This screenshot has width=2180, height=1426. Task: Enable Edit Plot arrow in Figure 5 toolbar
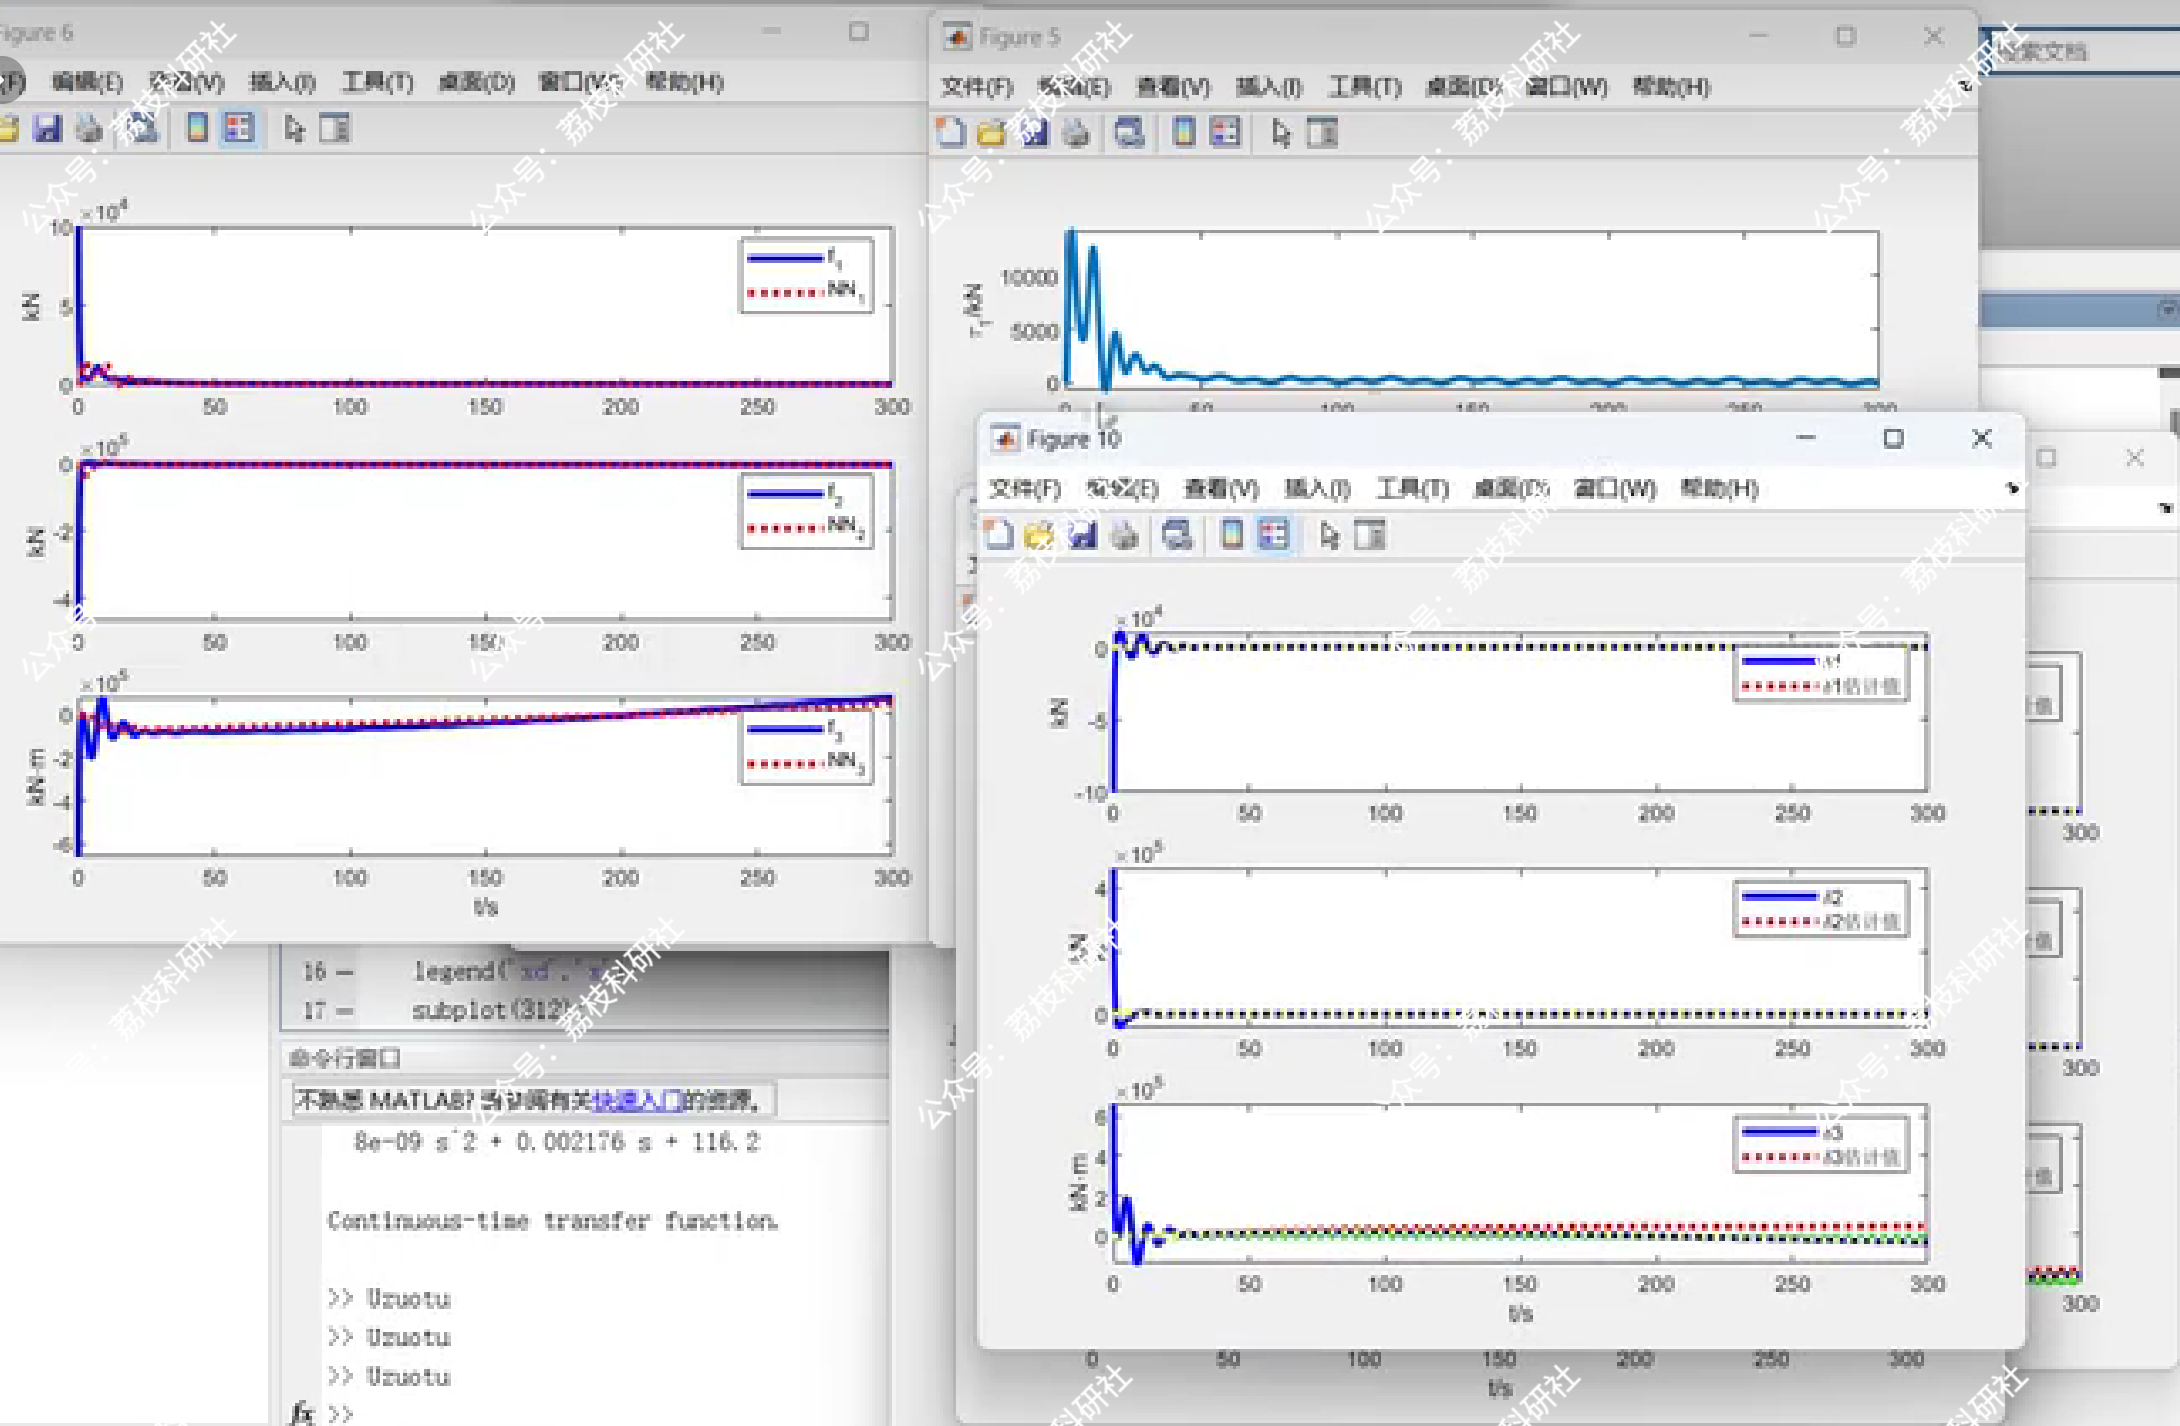tap(1281, 132)
